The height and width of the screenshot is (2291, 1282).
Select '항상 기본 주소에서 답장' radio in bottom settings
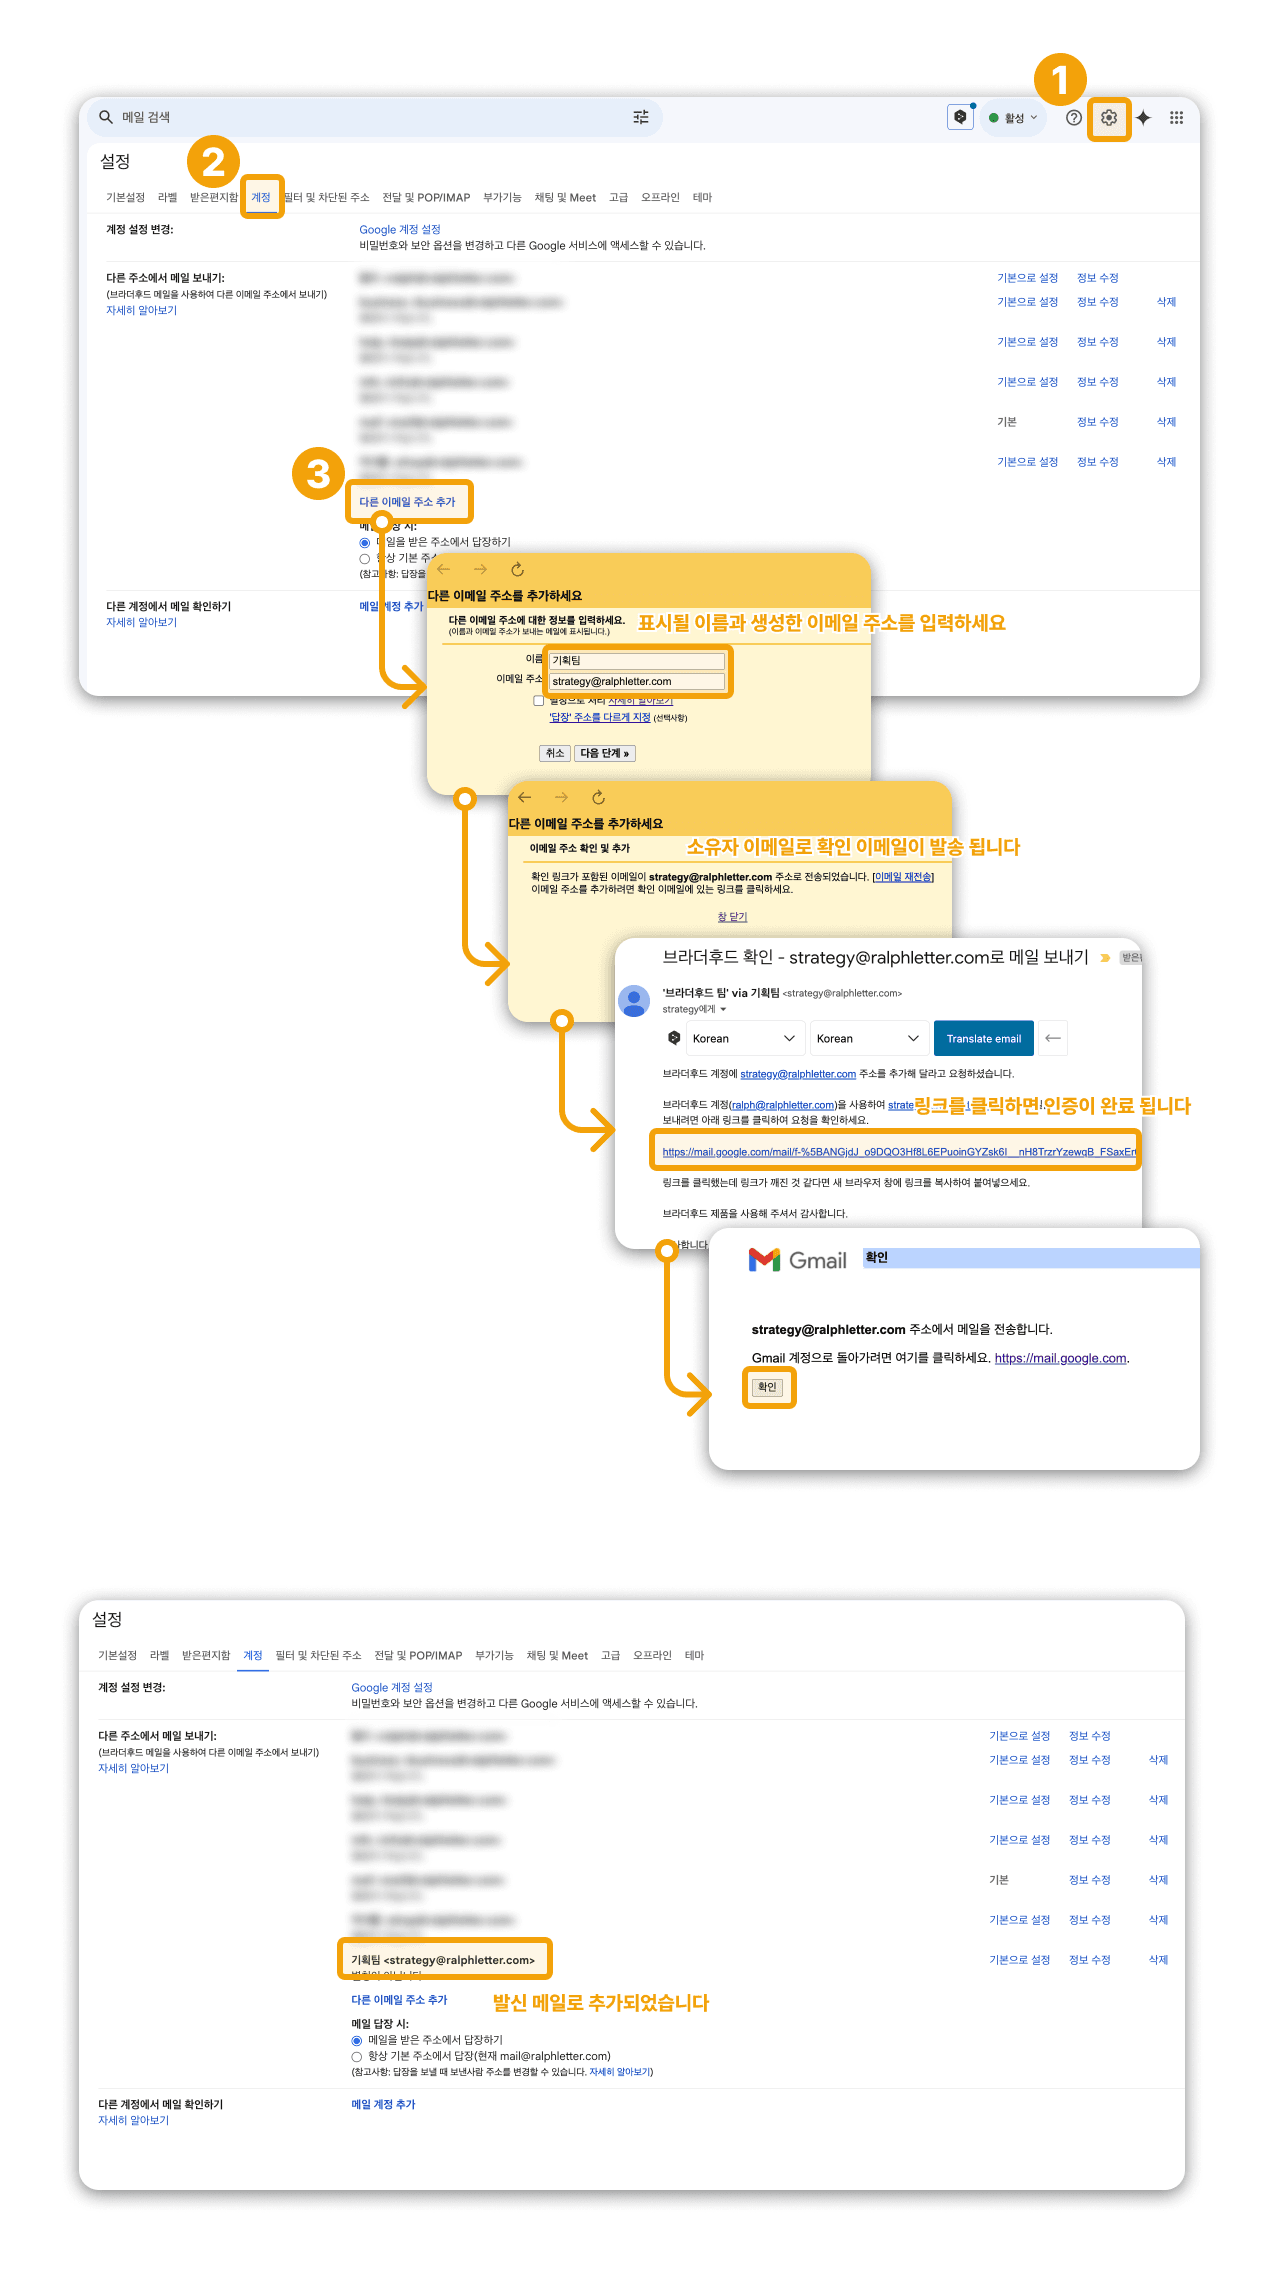point(357,2056)
